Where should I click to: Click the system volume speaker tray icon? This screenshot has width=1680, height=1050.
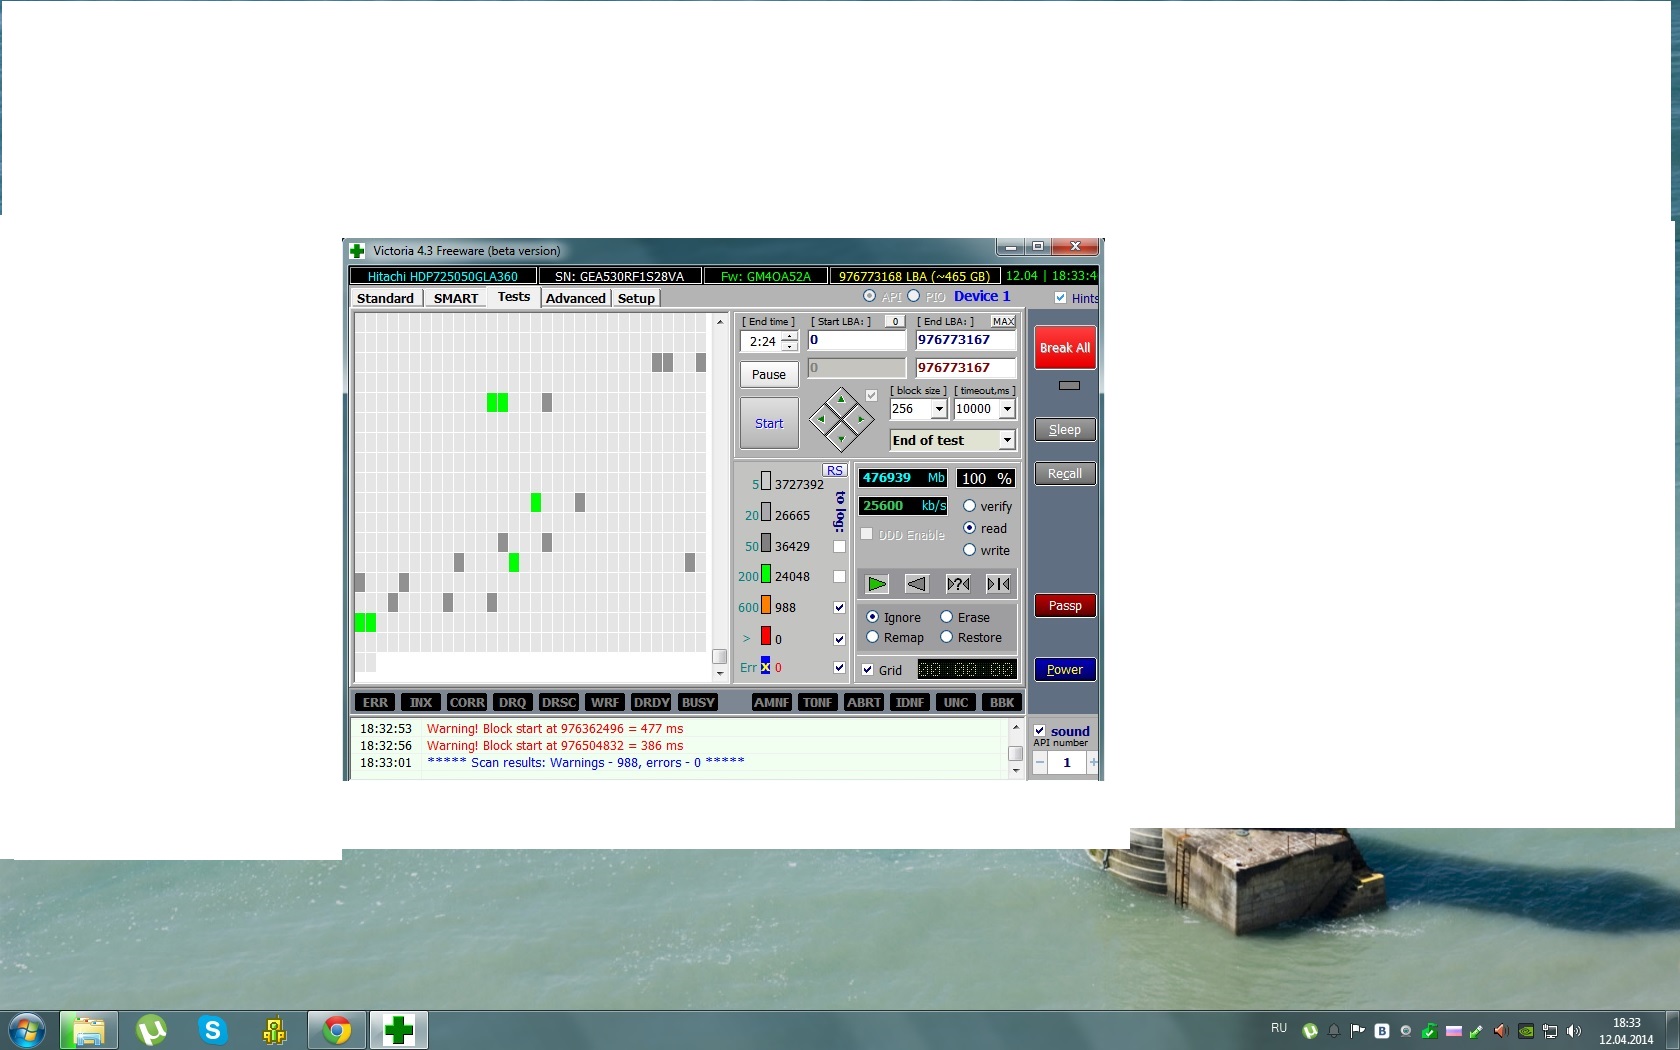click(1574, 1031)
